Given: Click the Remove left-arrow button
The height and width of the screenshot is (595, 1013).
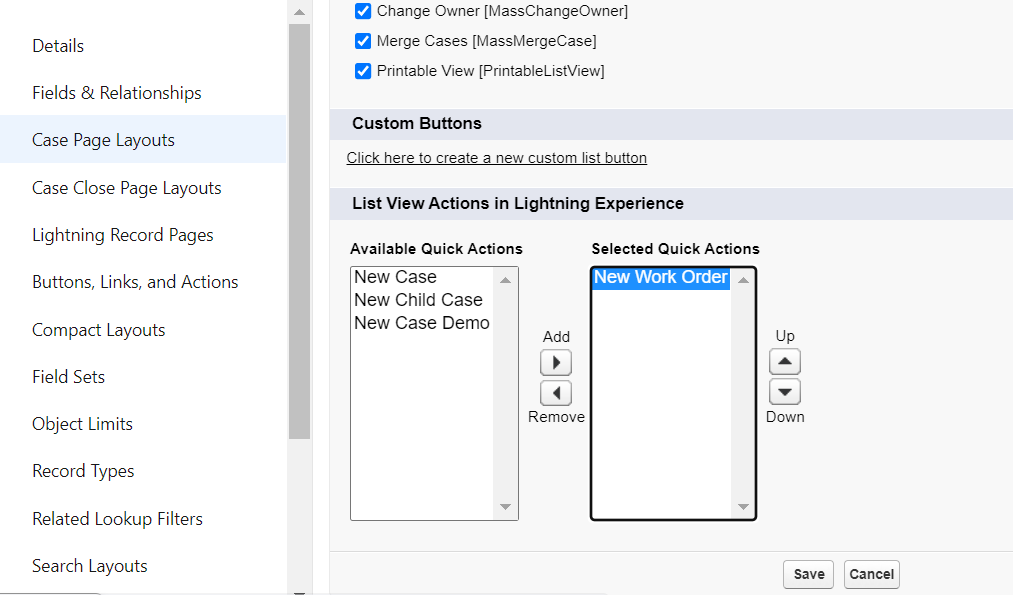Looking at the screenshot, I should [x=556, y=393].
